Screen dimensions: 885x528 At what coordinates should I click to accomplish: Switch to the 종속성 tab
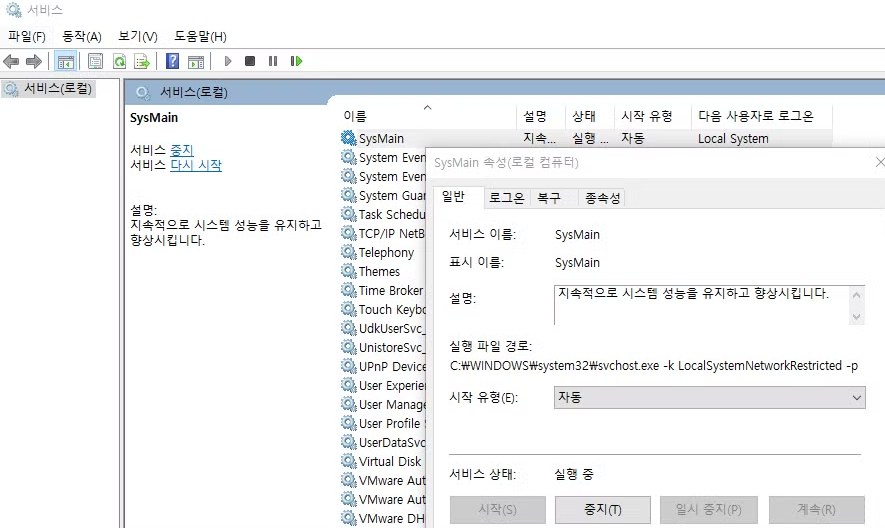point(602,198)
